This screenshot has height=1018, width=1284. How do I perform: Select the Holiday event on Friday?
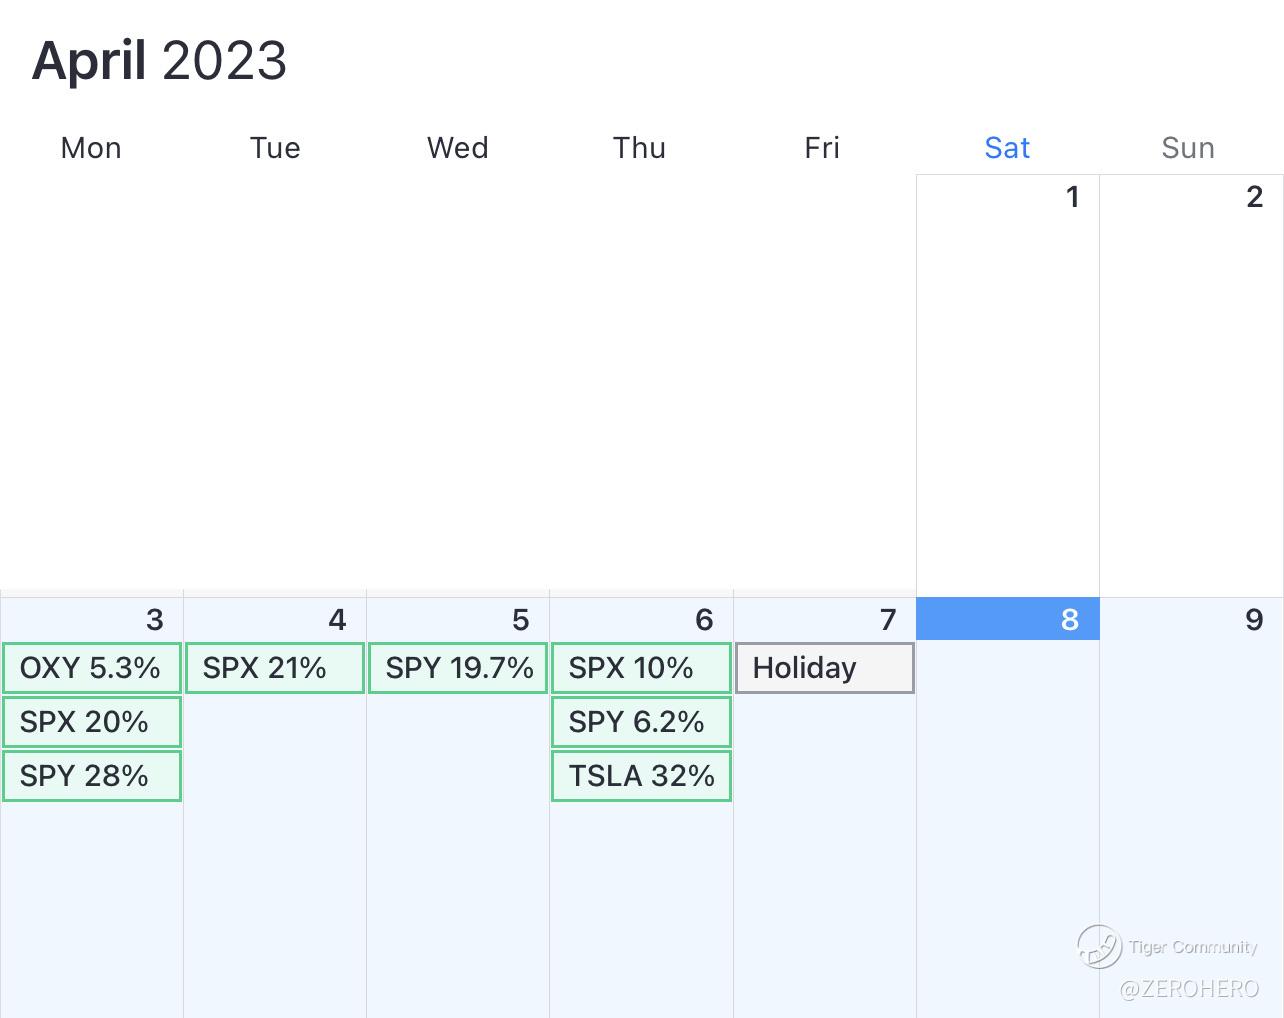(824, 668)
